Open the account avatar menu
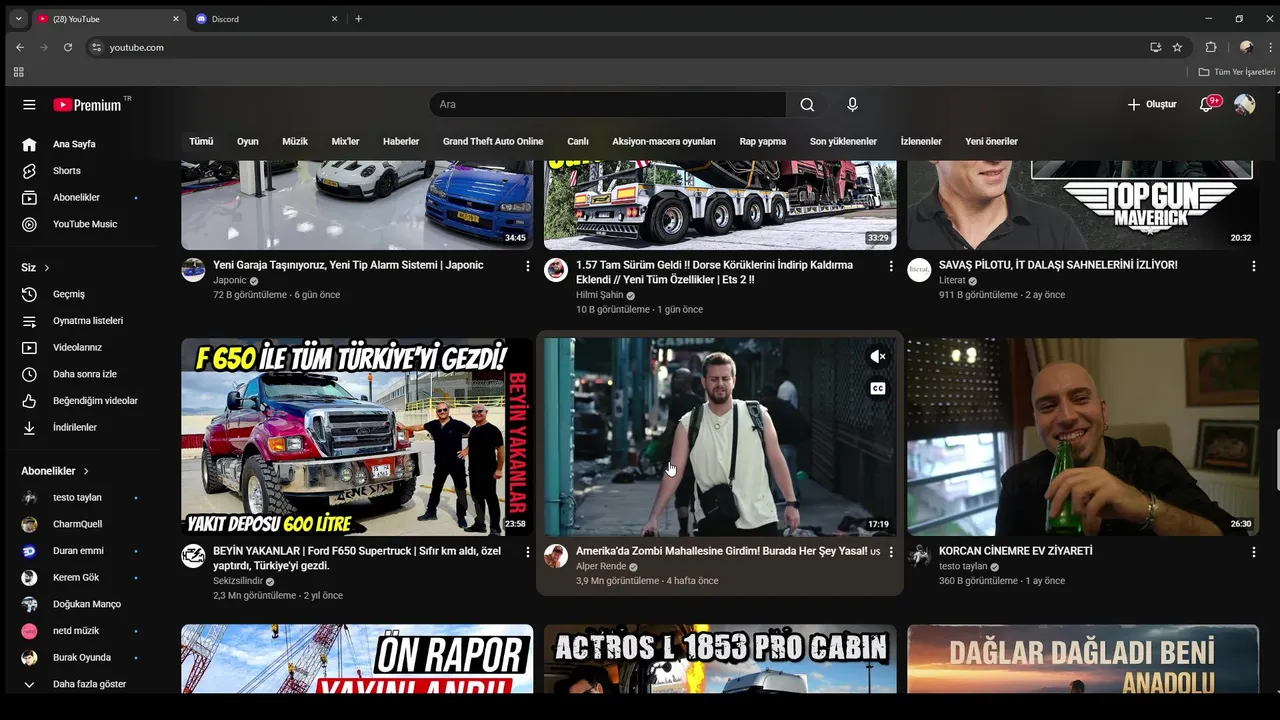The height and width of the screenshot is (720, 1280). coord(1244,104)
